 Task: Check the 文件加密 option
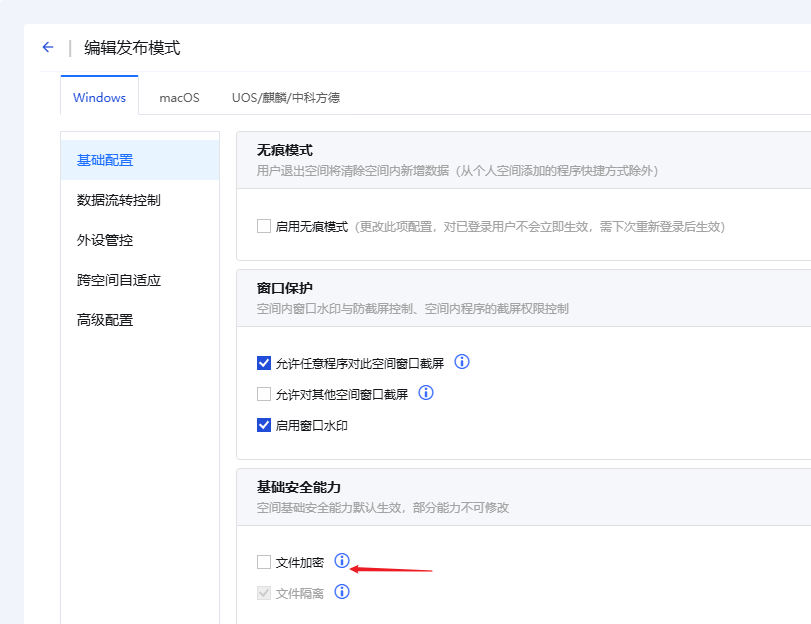(264, 562)
